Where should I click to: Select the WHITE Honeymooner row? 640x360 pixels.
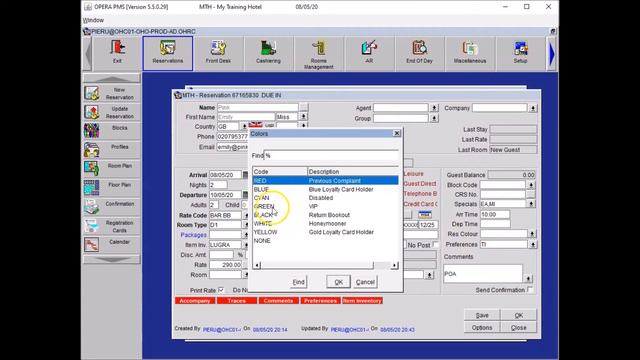point(325,223)
